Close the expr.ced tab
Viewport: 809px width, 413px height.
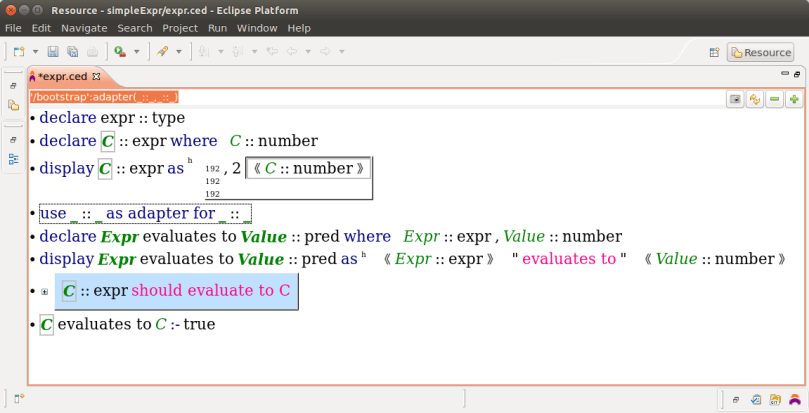97,76
